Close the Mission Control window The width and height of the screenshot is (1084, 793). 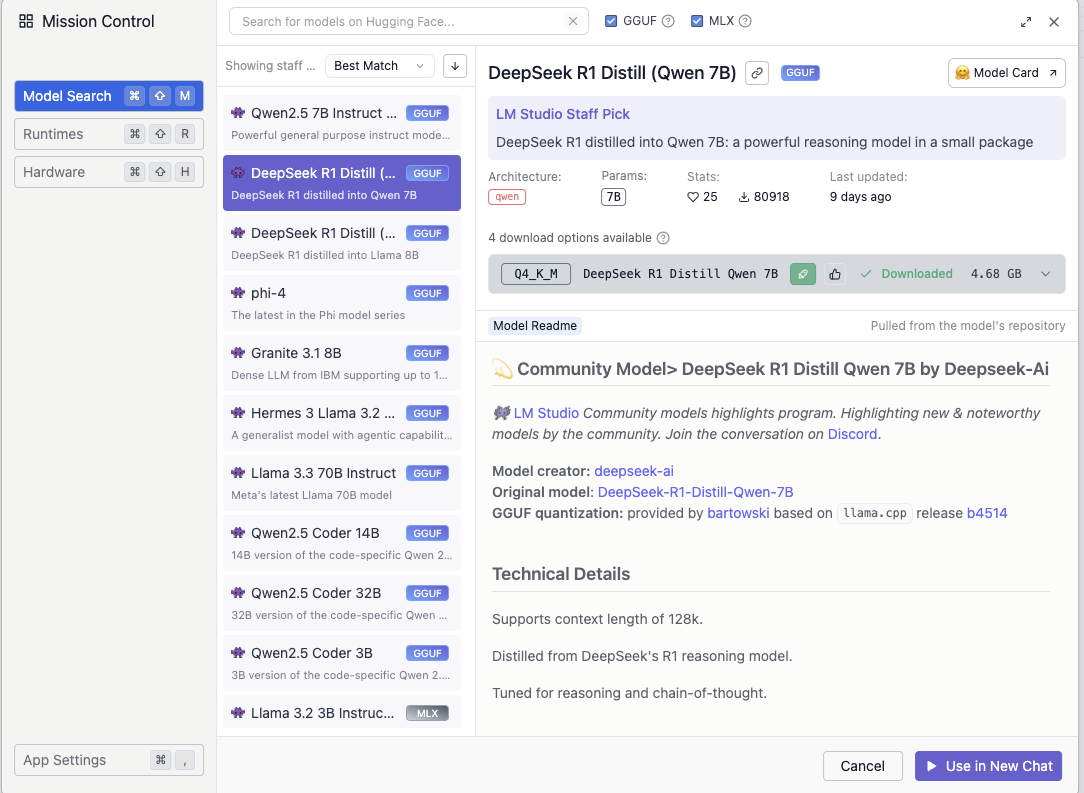click(1054, 22)
